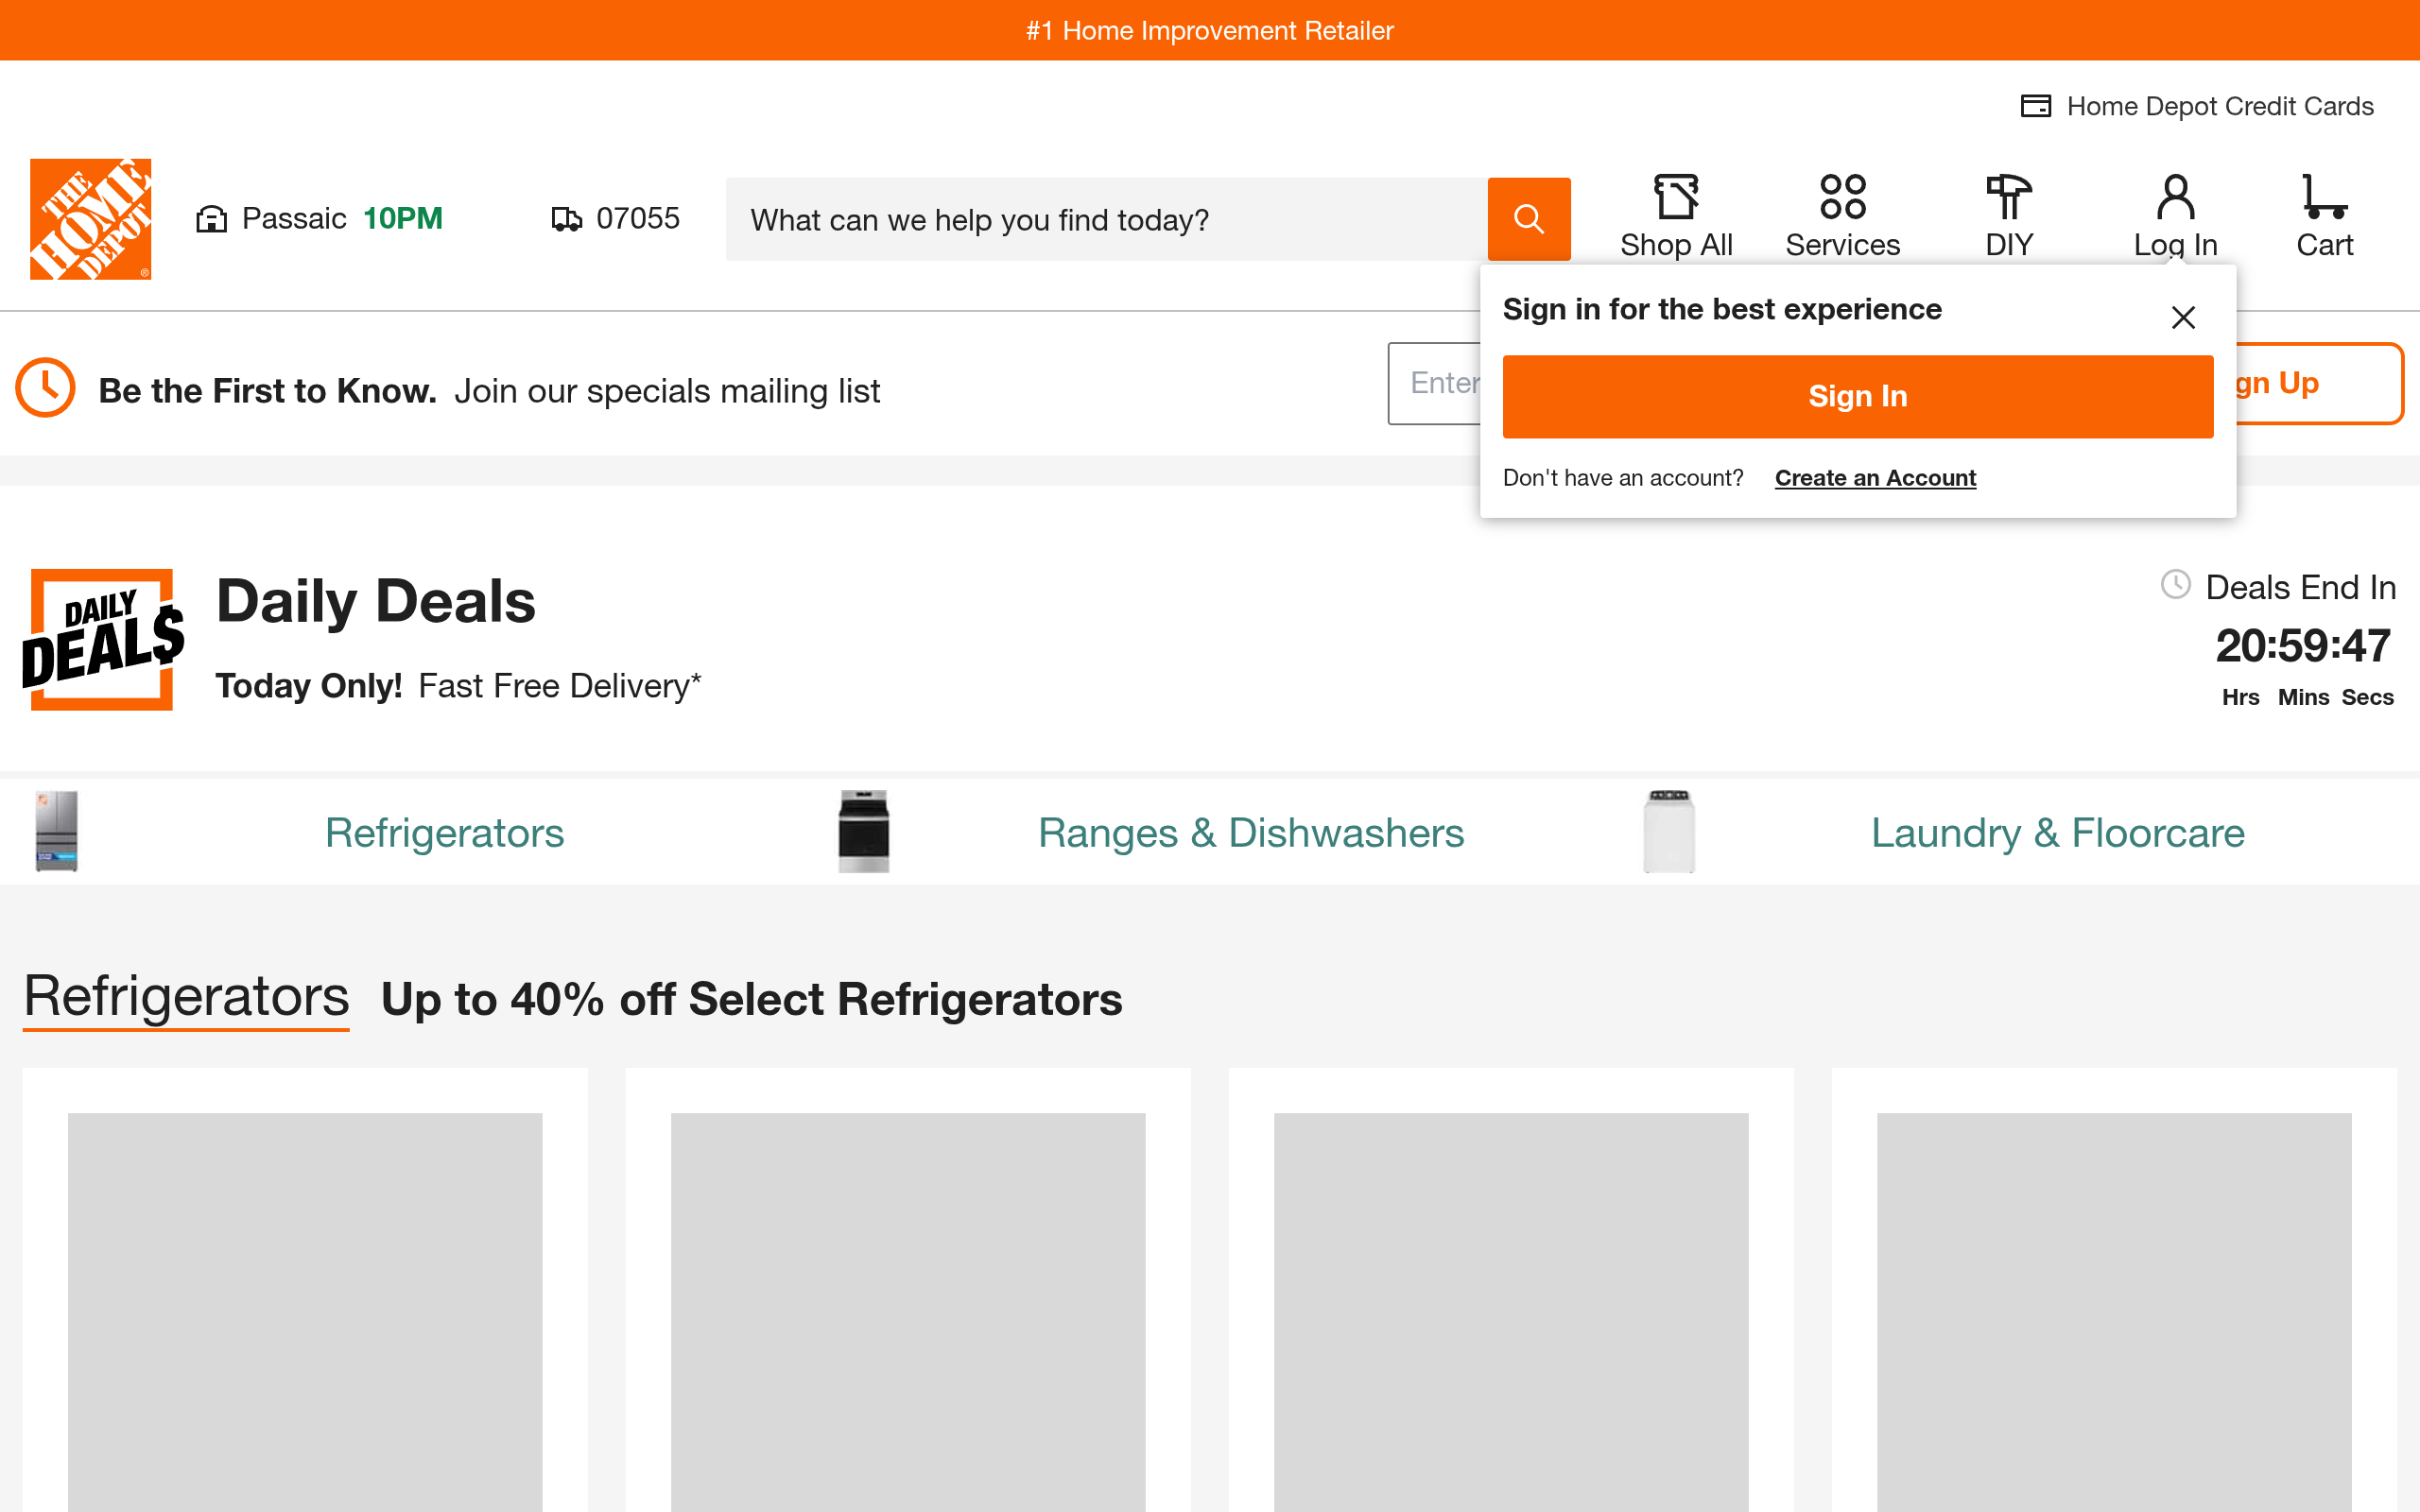Viewport: 2420px width, 1512px height.
Task: Click the delivery truck icon beside 07055
Action: point(567,219)
